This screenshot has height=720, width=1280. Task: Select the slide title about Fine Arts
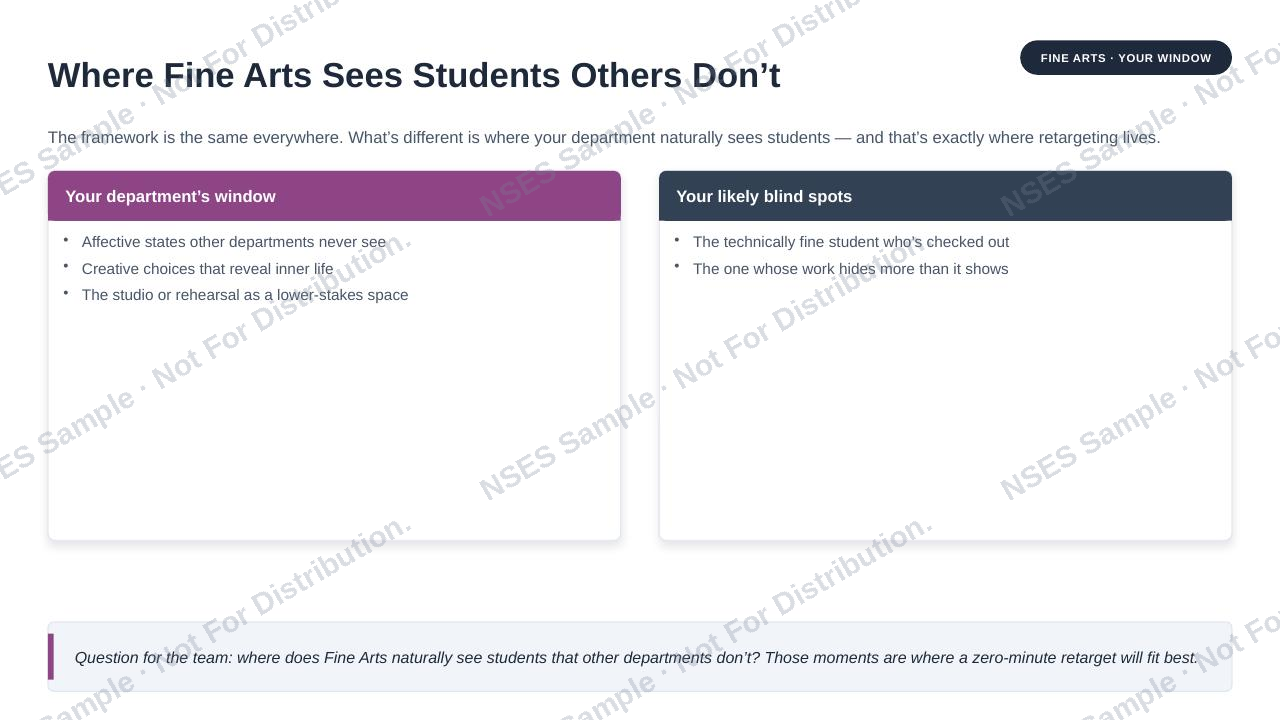pos(414,76)
